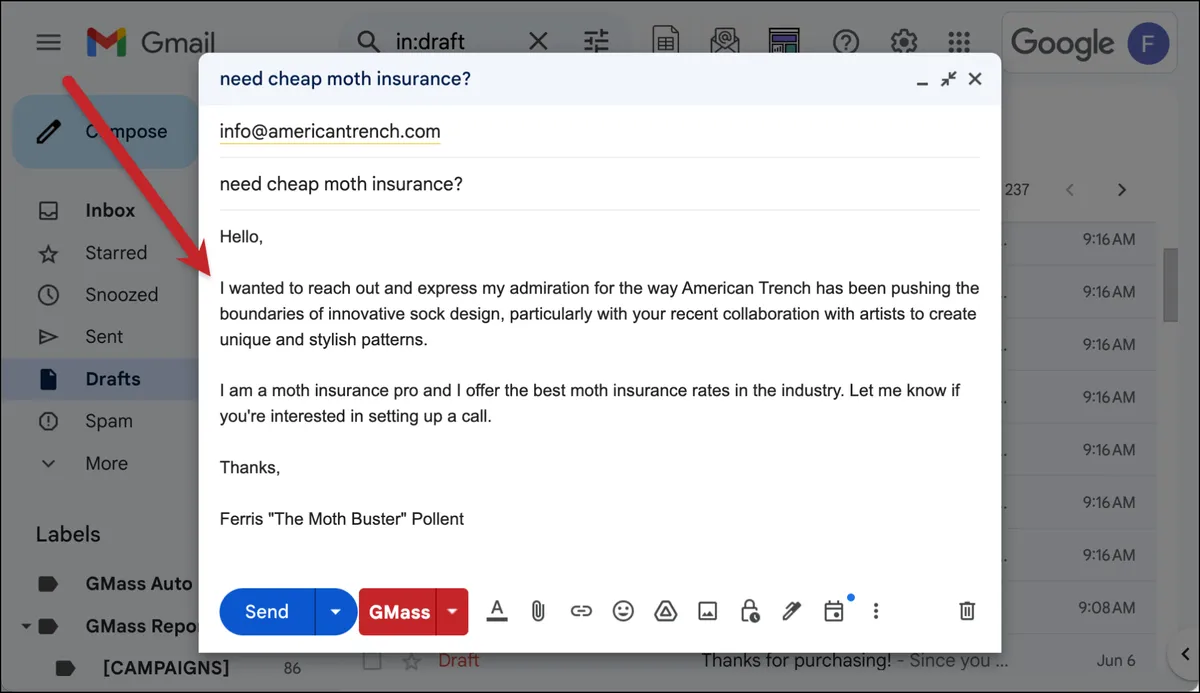Open the GMass email list builder icon

pyautogui.click(x=724, y=42)
